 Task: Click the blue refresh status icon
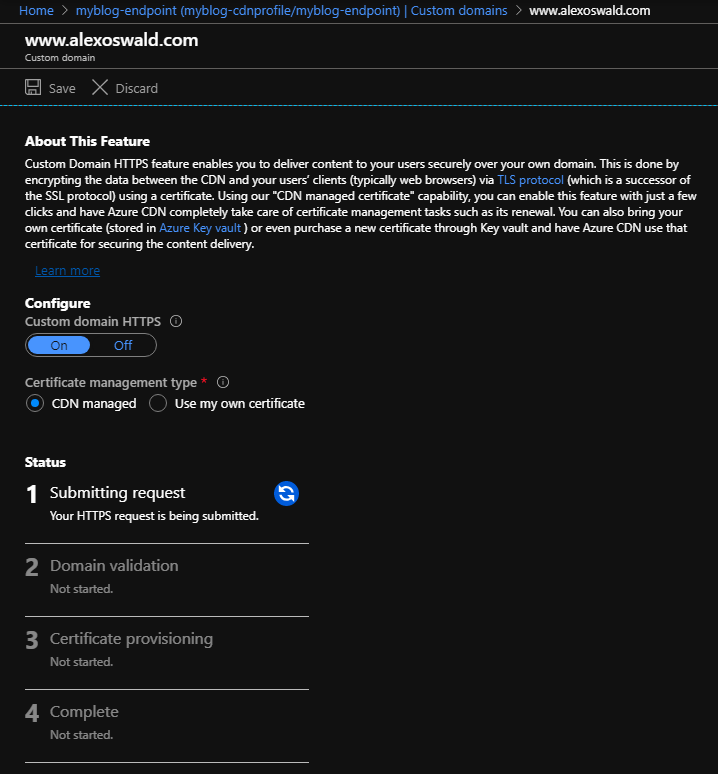(286, 493)
